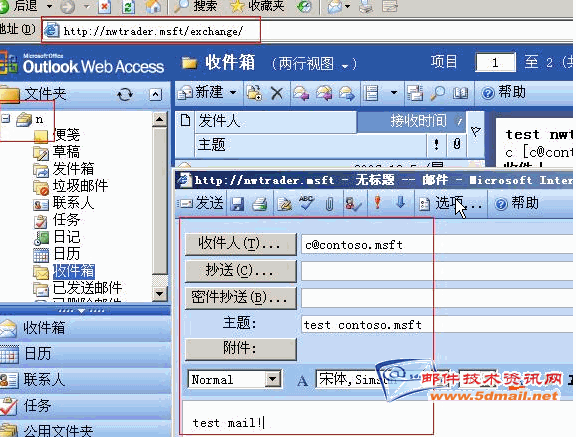Set high importance with red exclamation icon
This screenshot has width=576, height=437.
tap(377, 203)
